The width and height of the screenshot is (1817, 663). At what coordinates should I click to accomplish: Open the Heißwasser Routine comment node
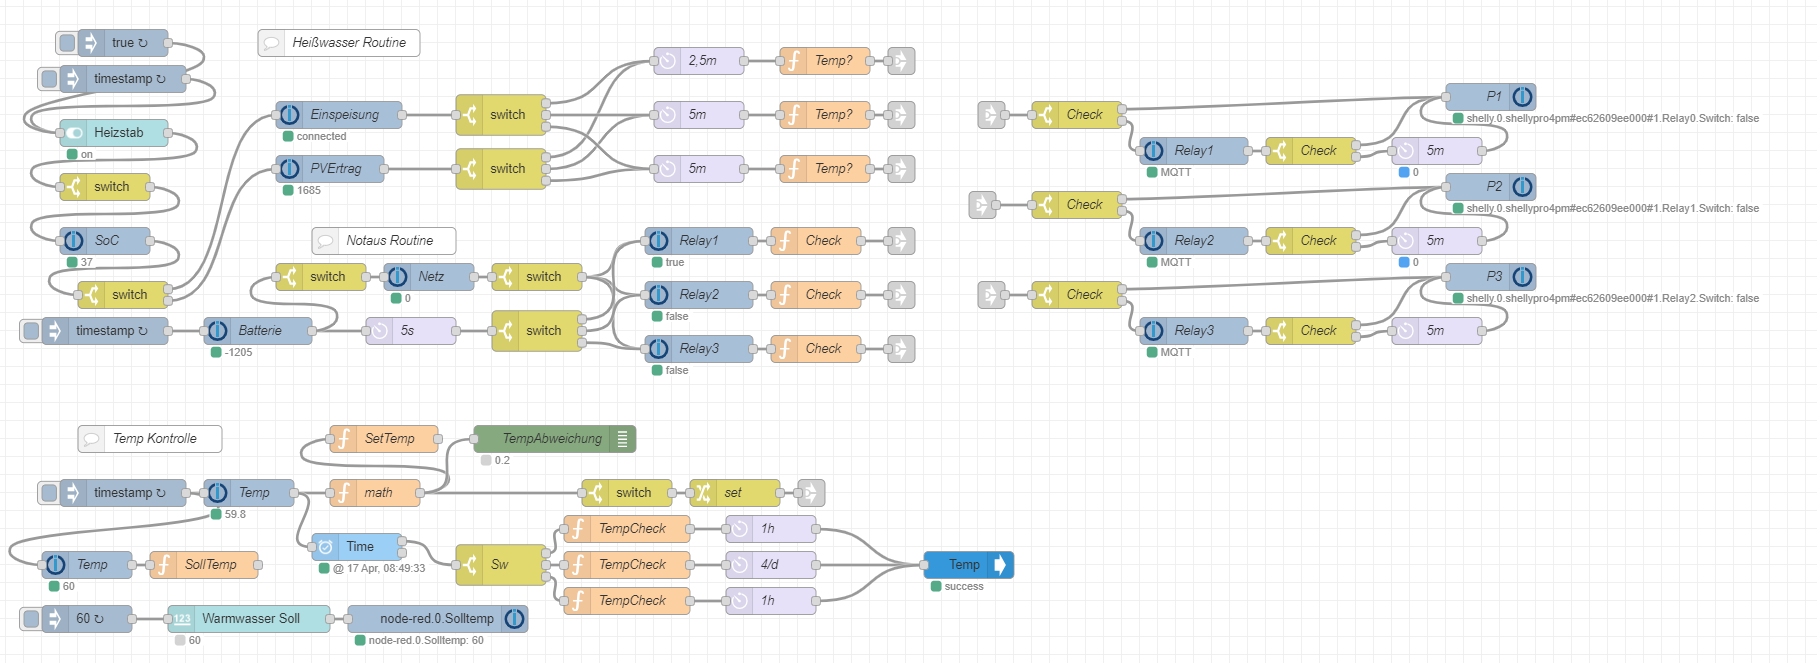pos(339,43)
